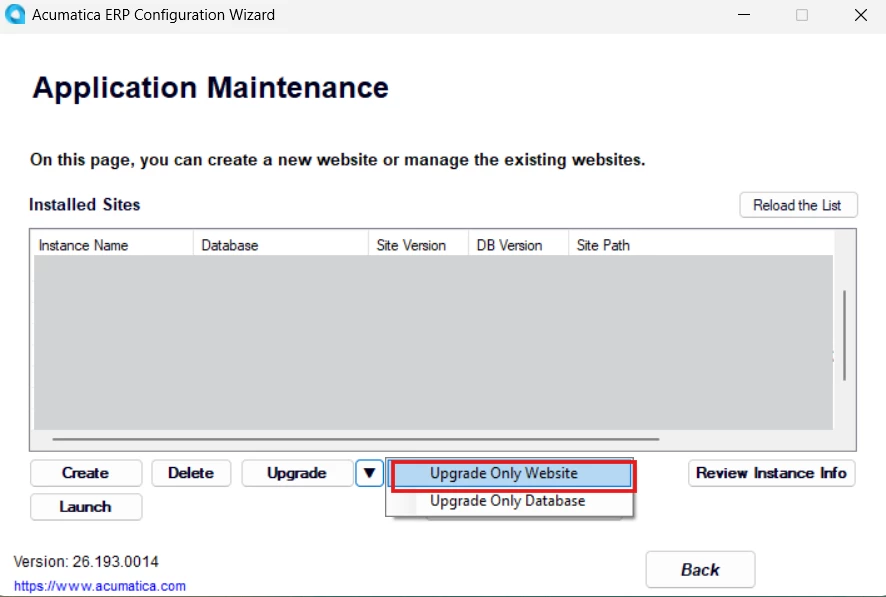Click the Installed Sites label
Screen dimensions: 886x597
[85, 204]
